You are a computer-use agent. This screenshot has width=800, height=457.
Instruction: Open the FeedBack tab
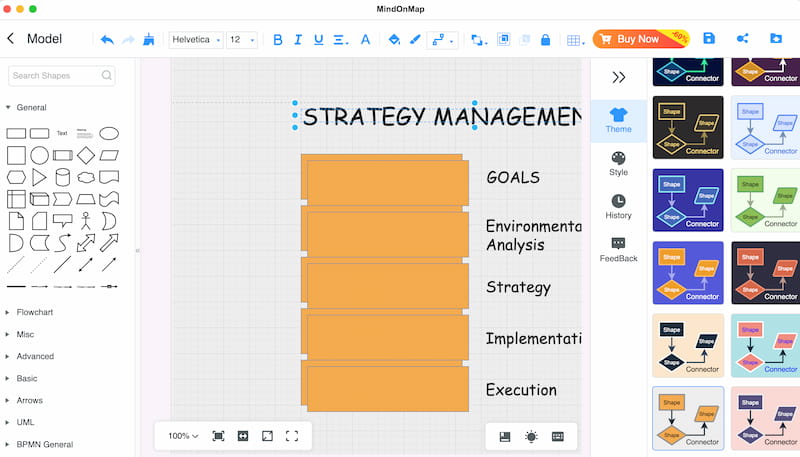pyautogui.click(x=618, y=249)
